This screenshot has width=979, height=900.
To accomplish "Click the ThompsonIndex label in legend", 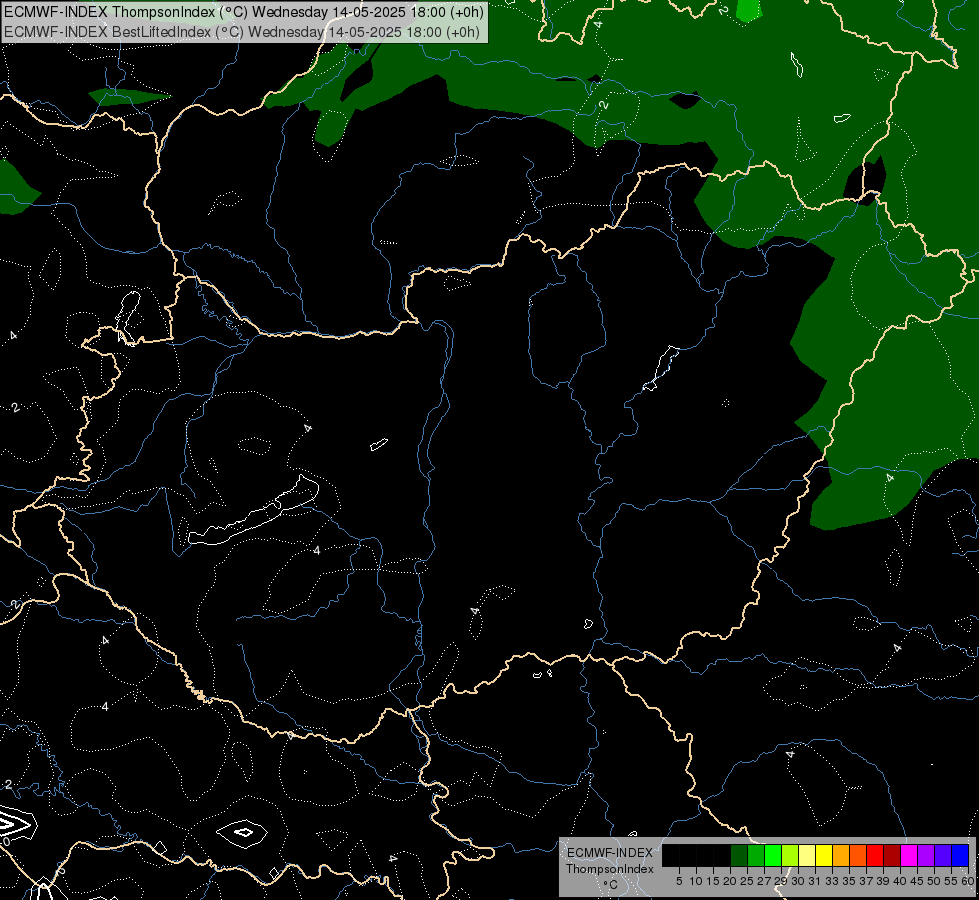I will pyautogui.click(x=610, y=869).
